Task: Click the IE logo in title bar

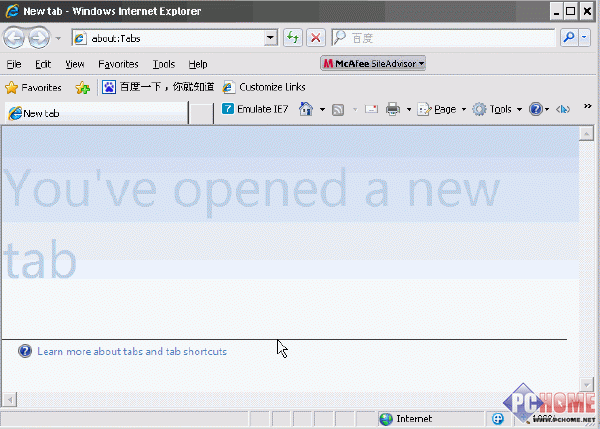Action: point(12,11)
